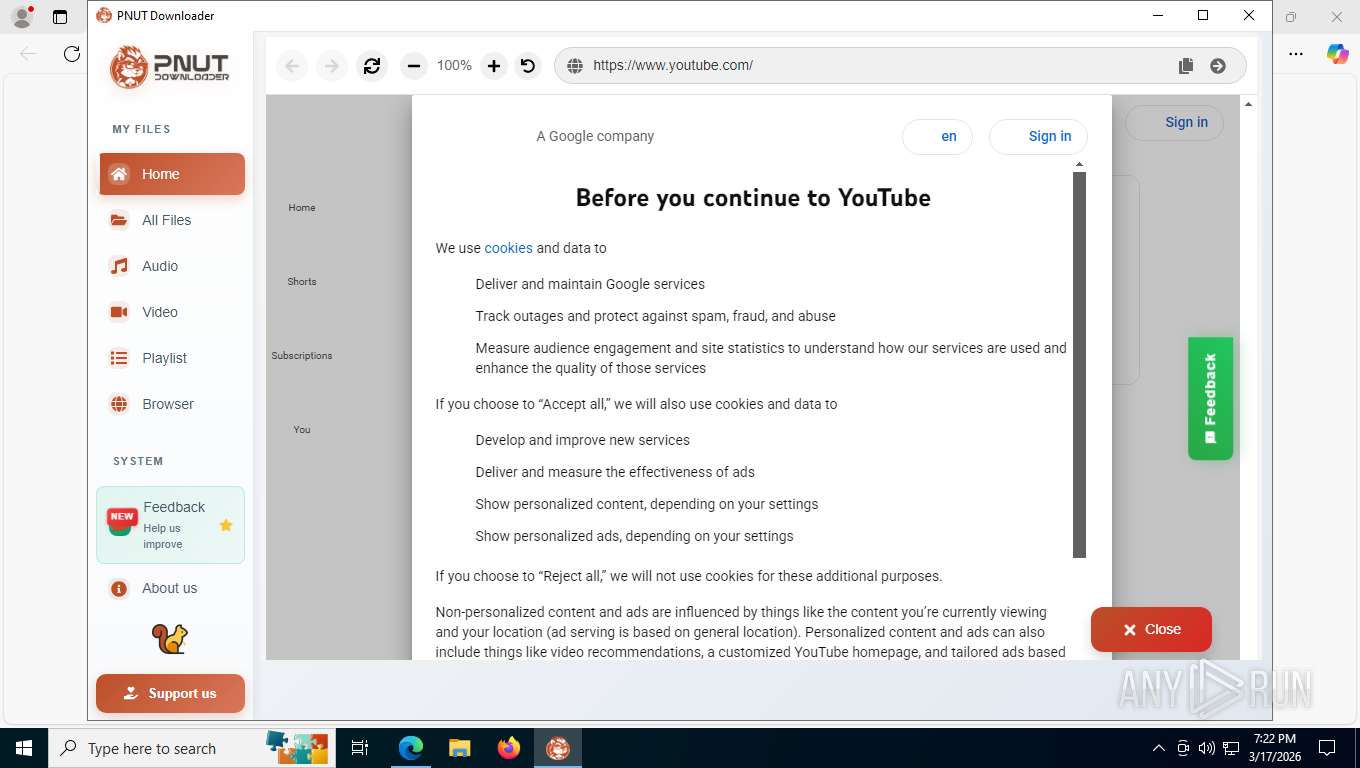
Task: Open the Playlist section
Action: (x=172, y=358)
